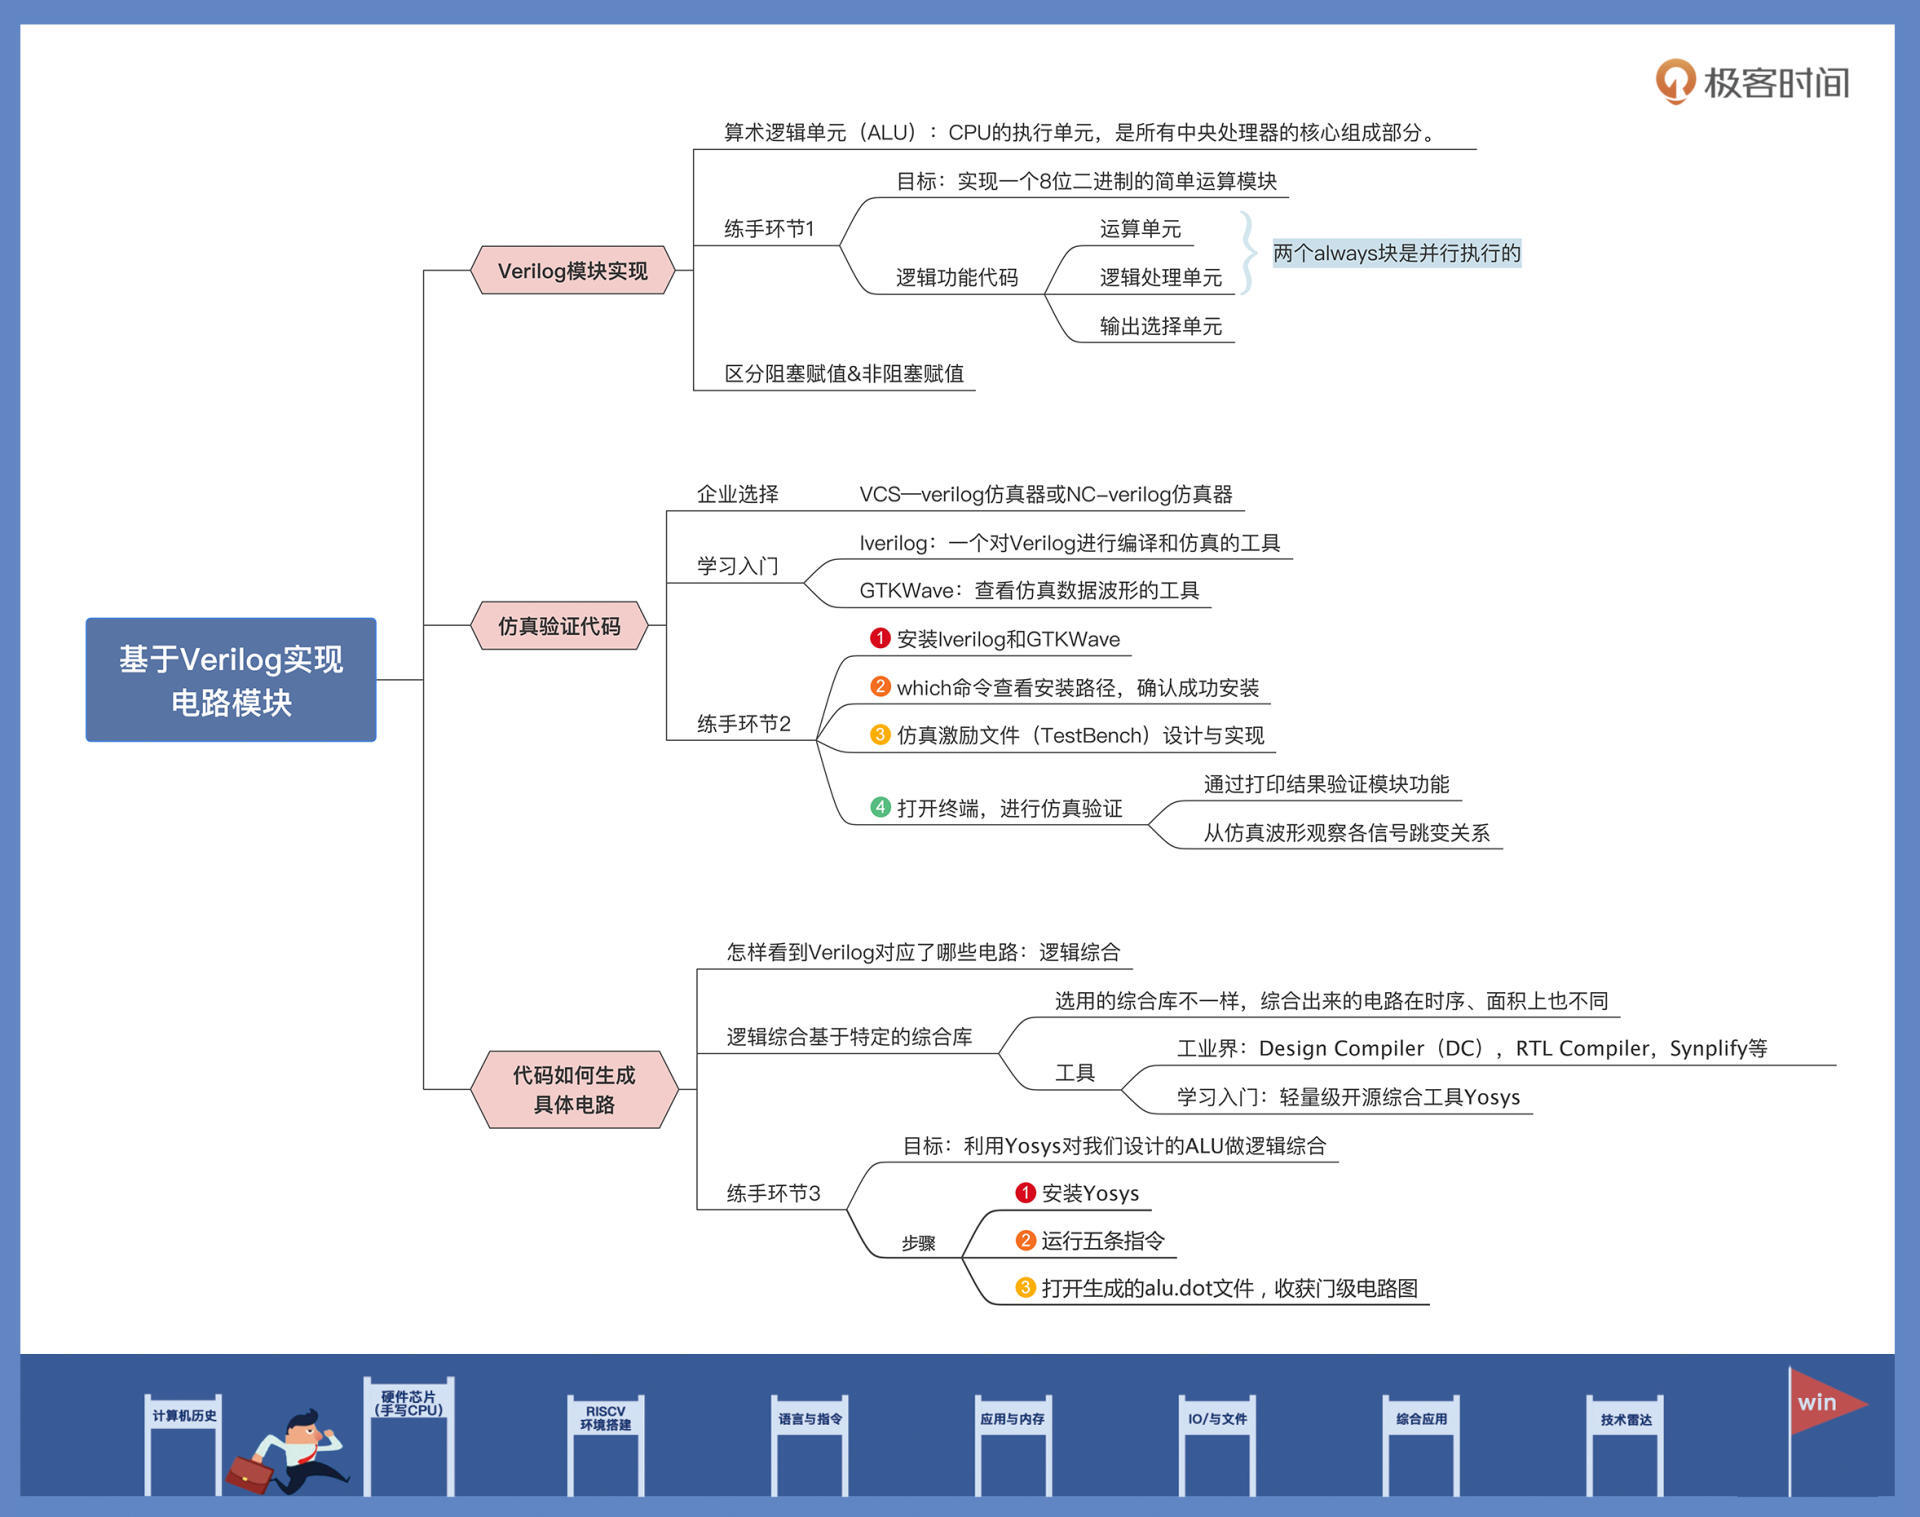Select the Verilog模块实现 branch node
Image resolution: width=1920 pixels, height=1517 pixels.
tap(572, 270)
